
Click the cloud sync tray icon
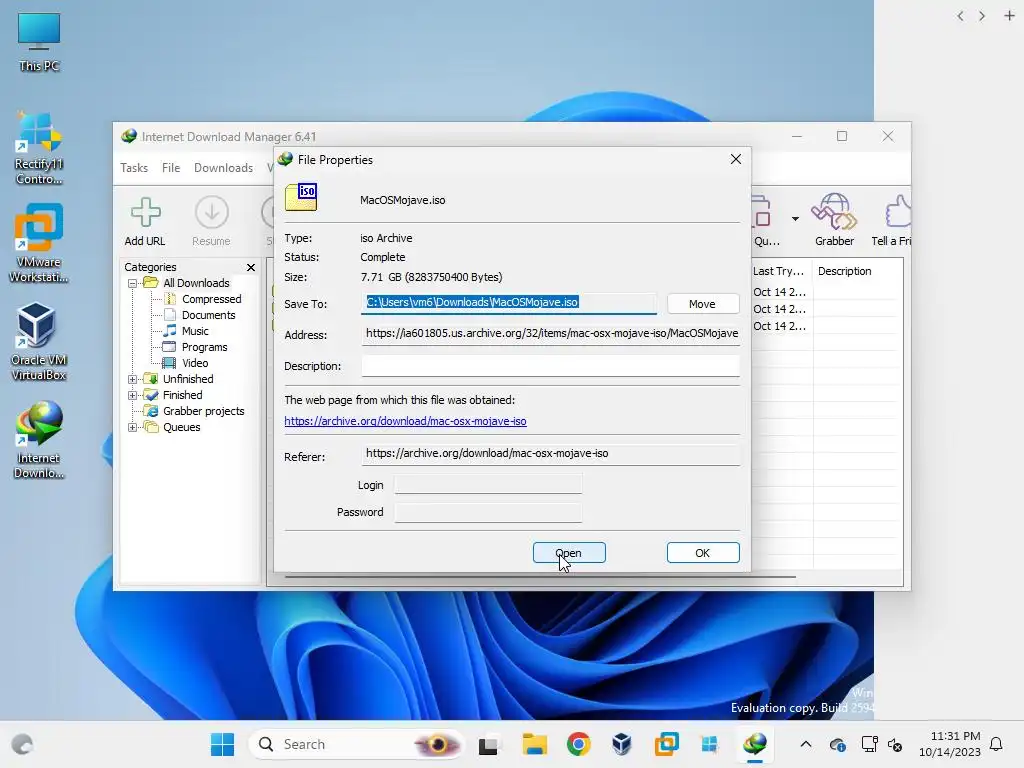pyautogui.click(x=838, y=744)
